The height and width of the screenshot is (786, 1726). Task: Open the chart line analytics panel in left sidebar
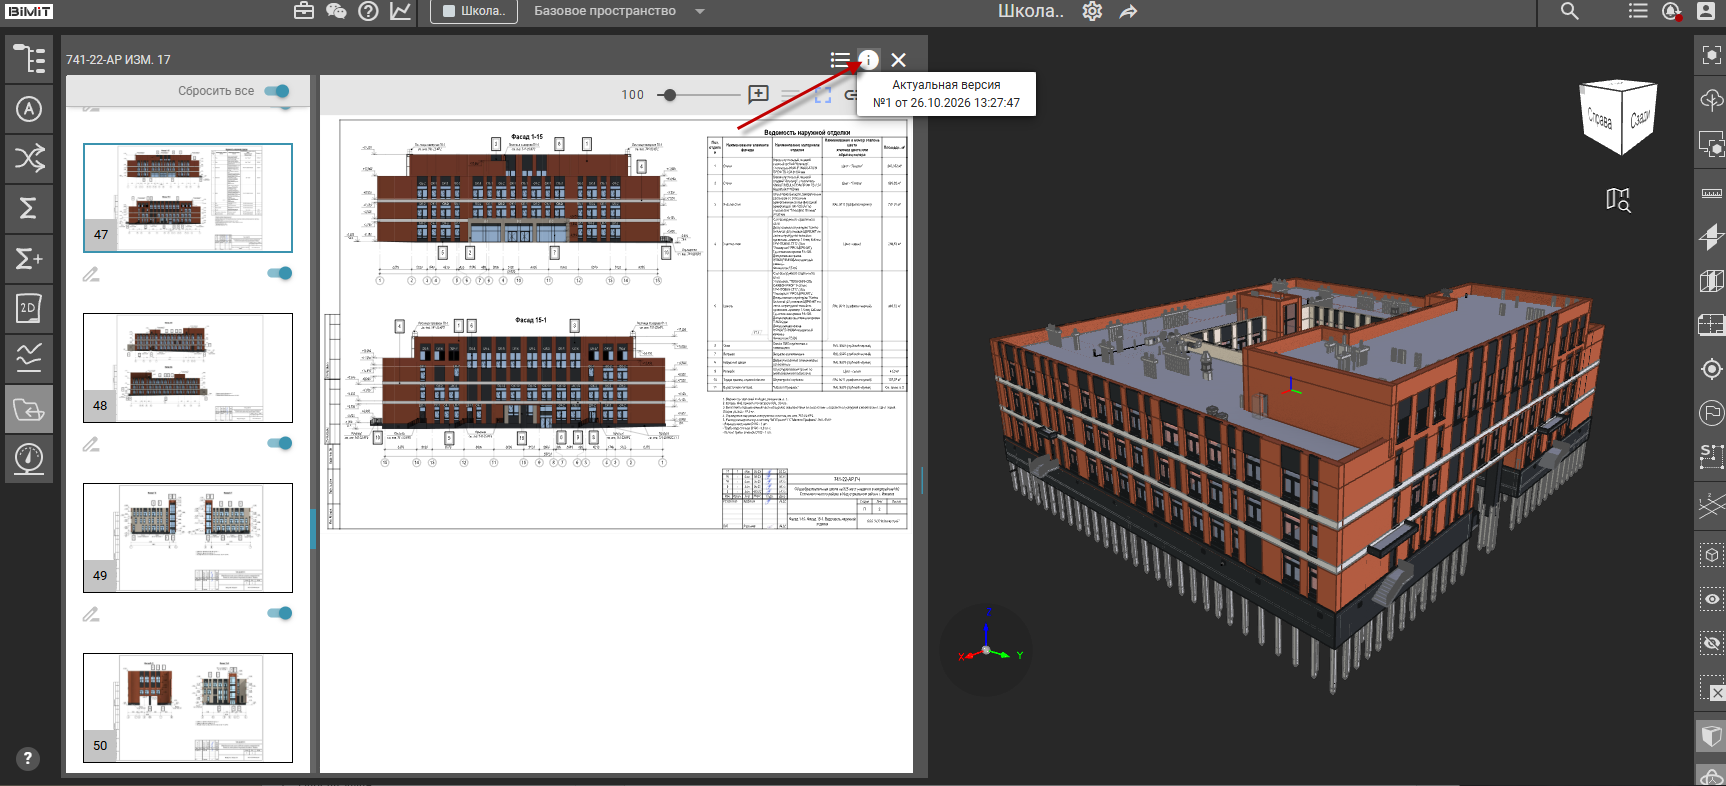click(29, 358)
